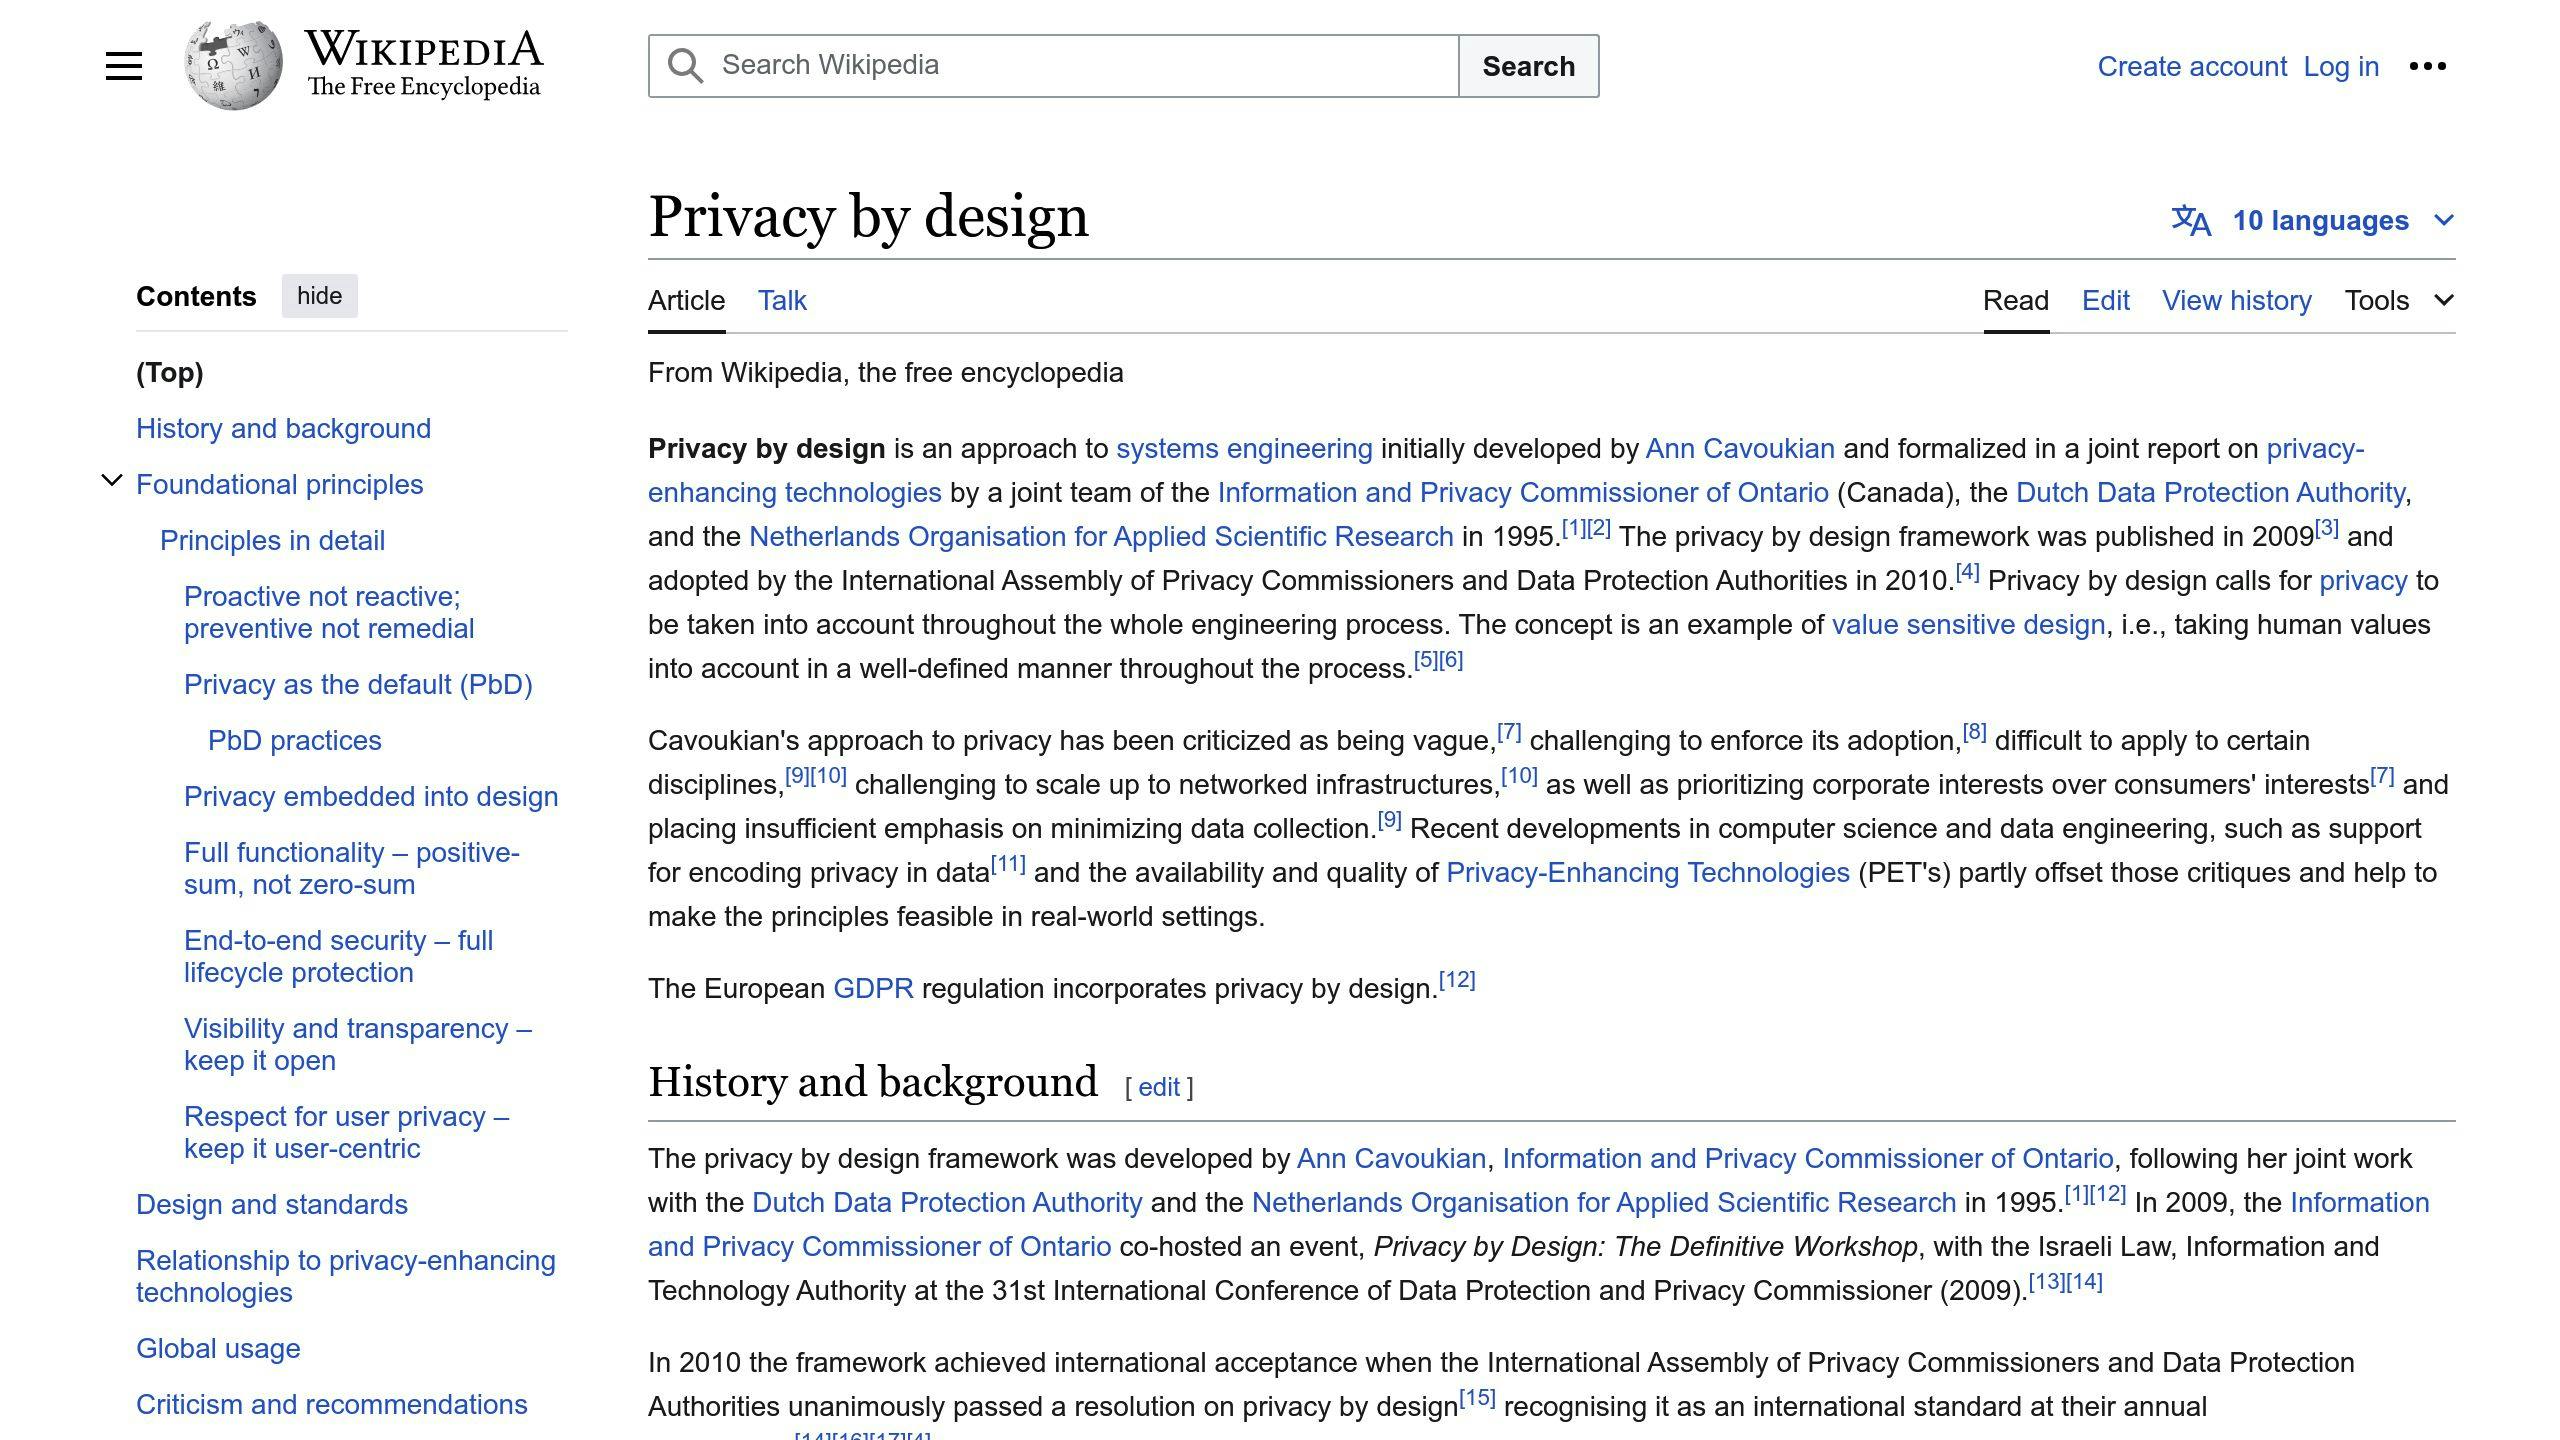Switch to the Edit tab

(2104, 300)
